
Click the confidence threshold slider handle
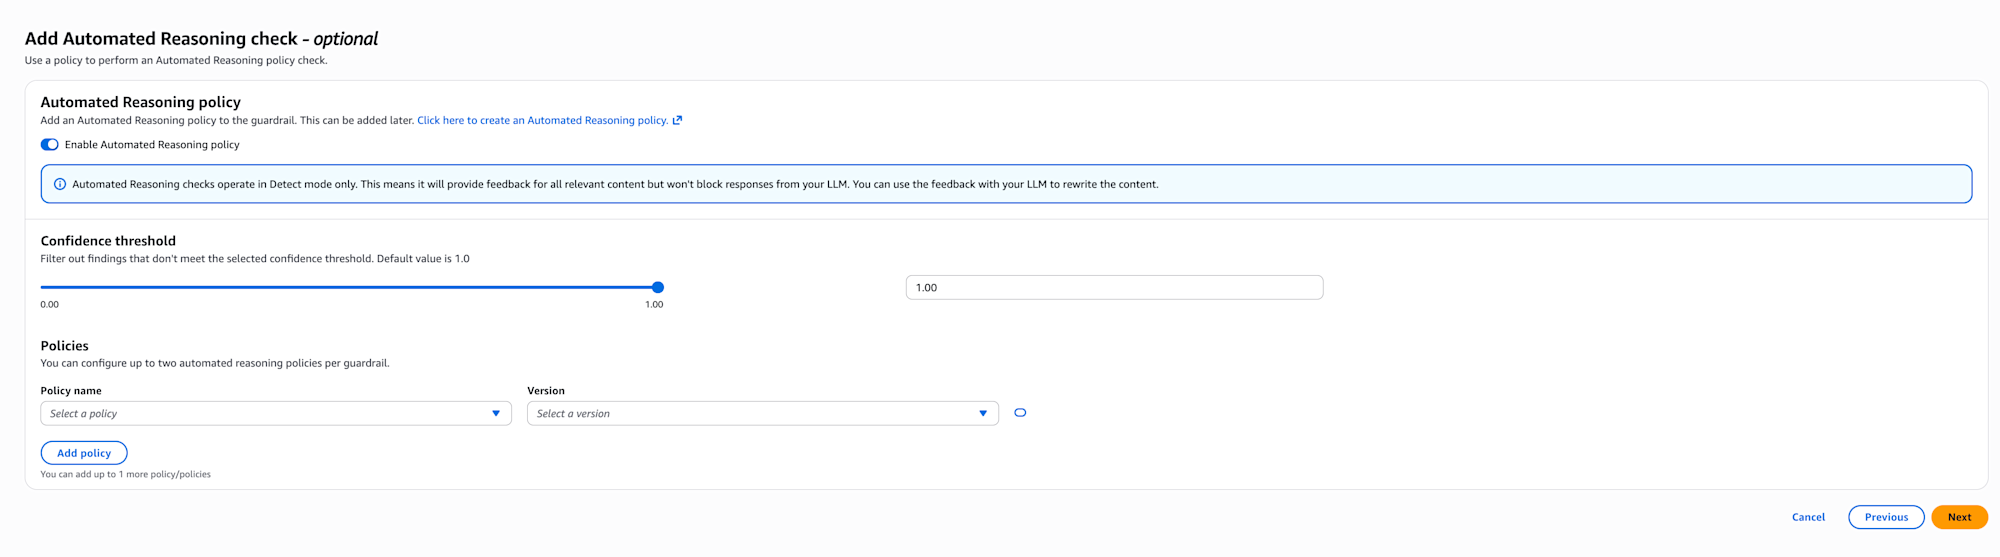tap(658, 287)
